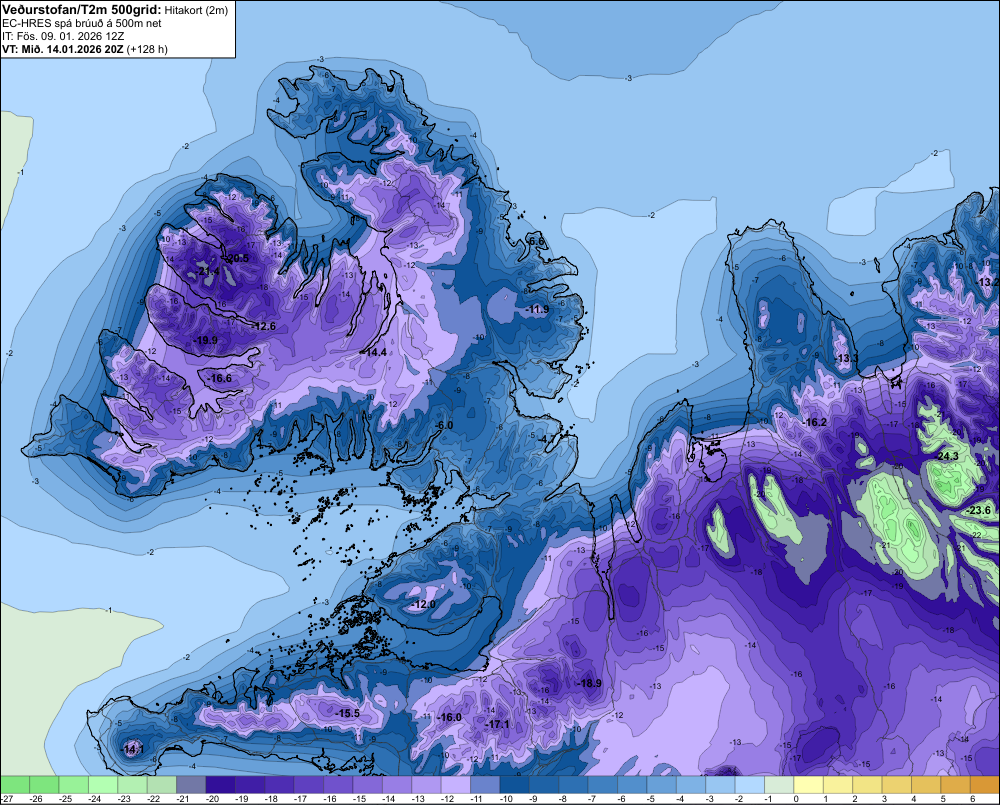Click the '(+128 h)' forecast offset text

147,49
